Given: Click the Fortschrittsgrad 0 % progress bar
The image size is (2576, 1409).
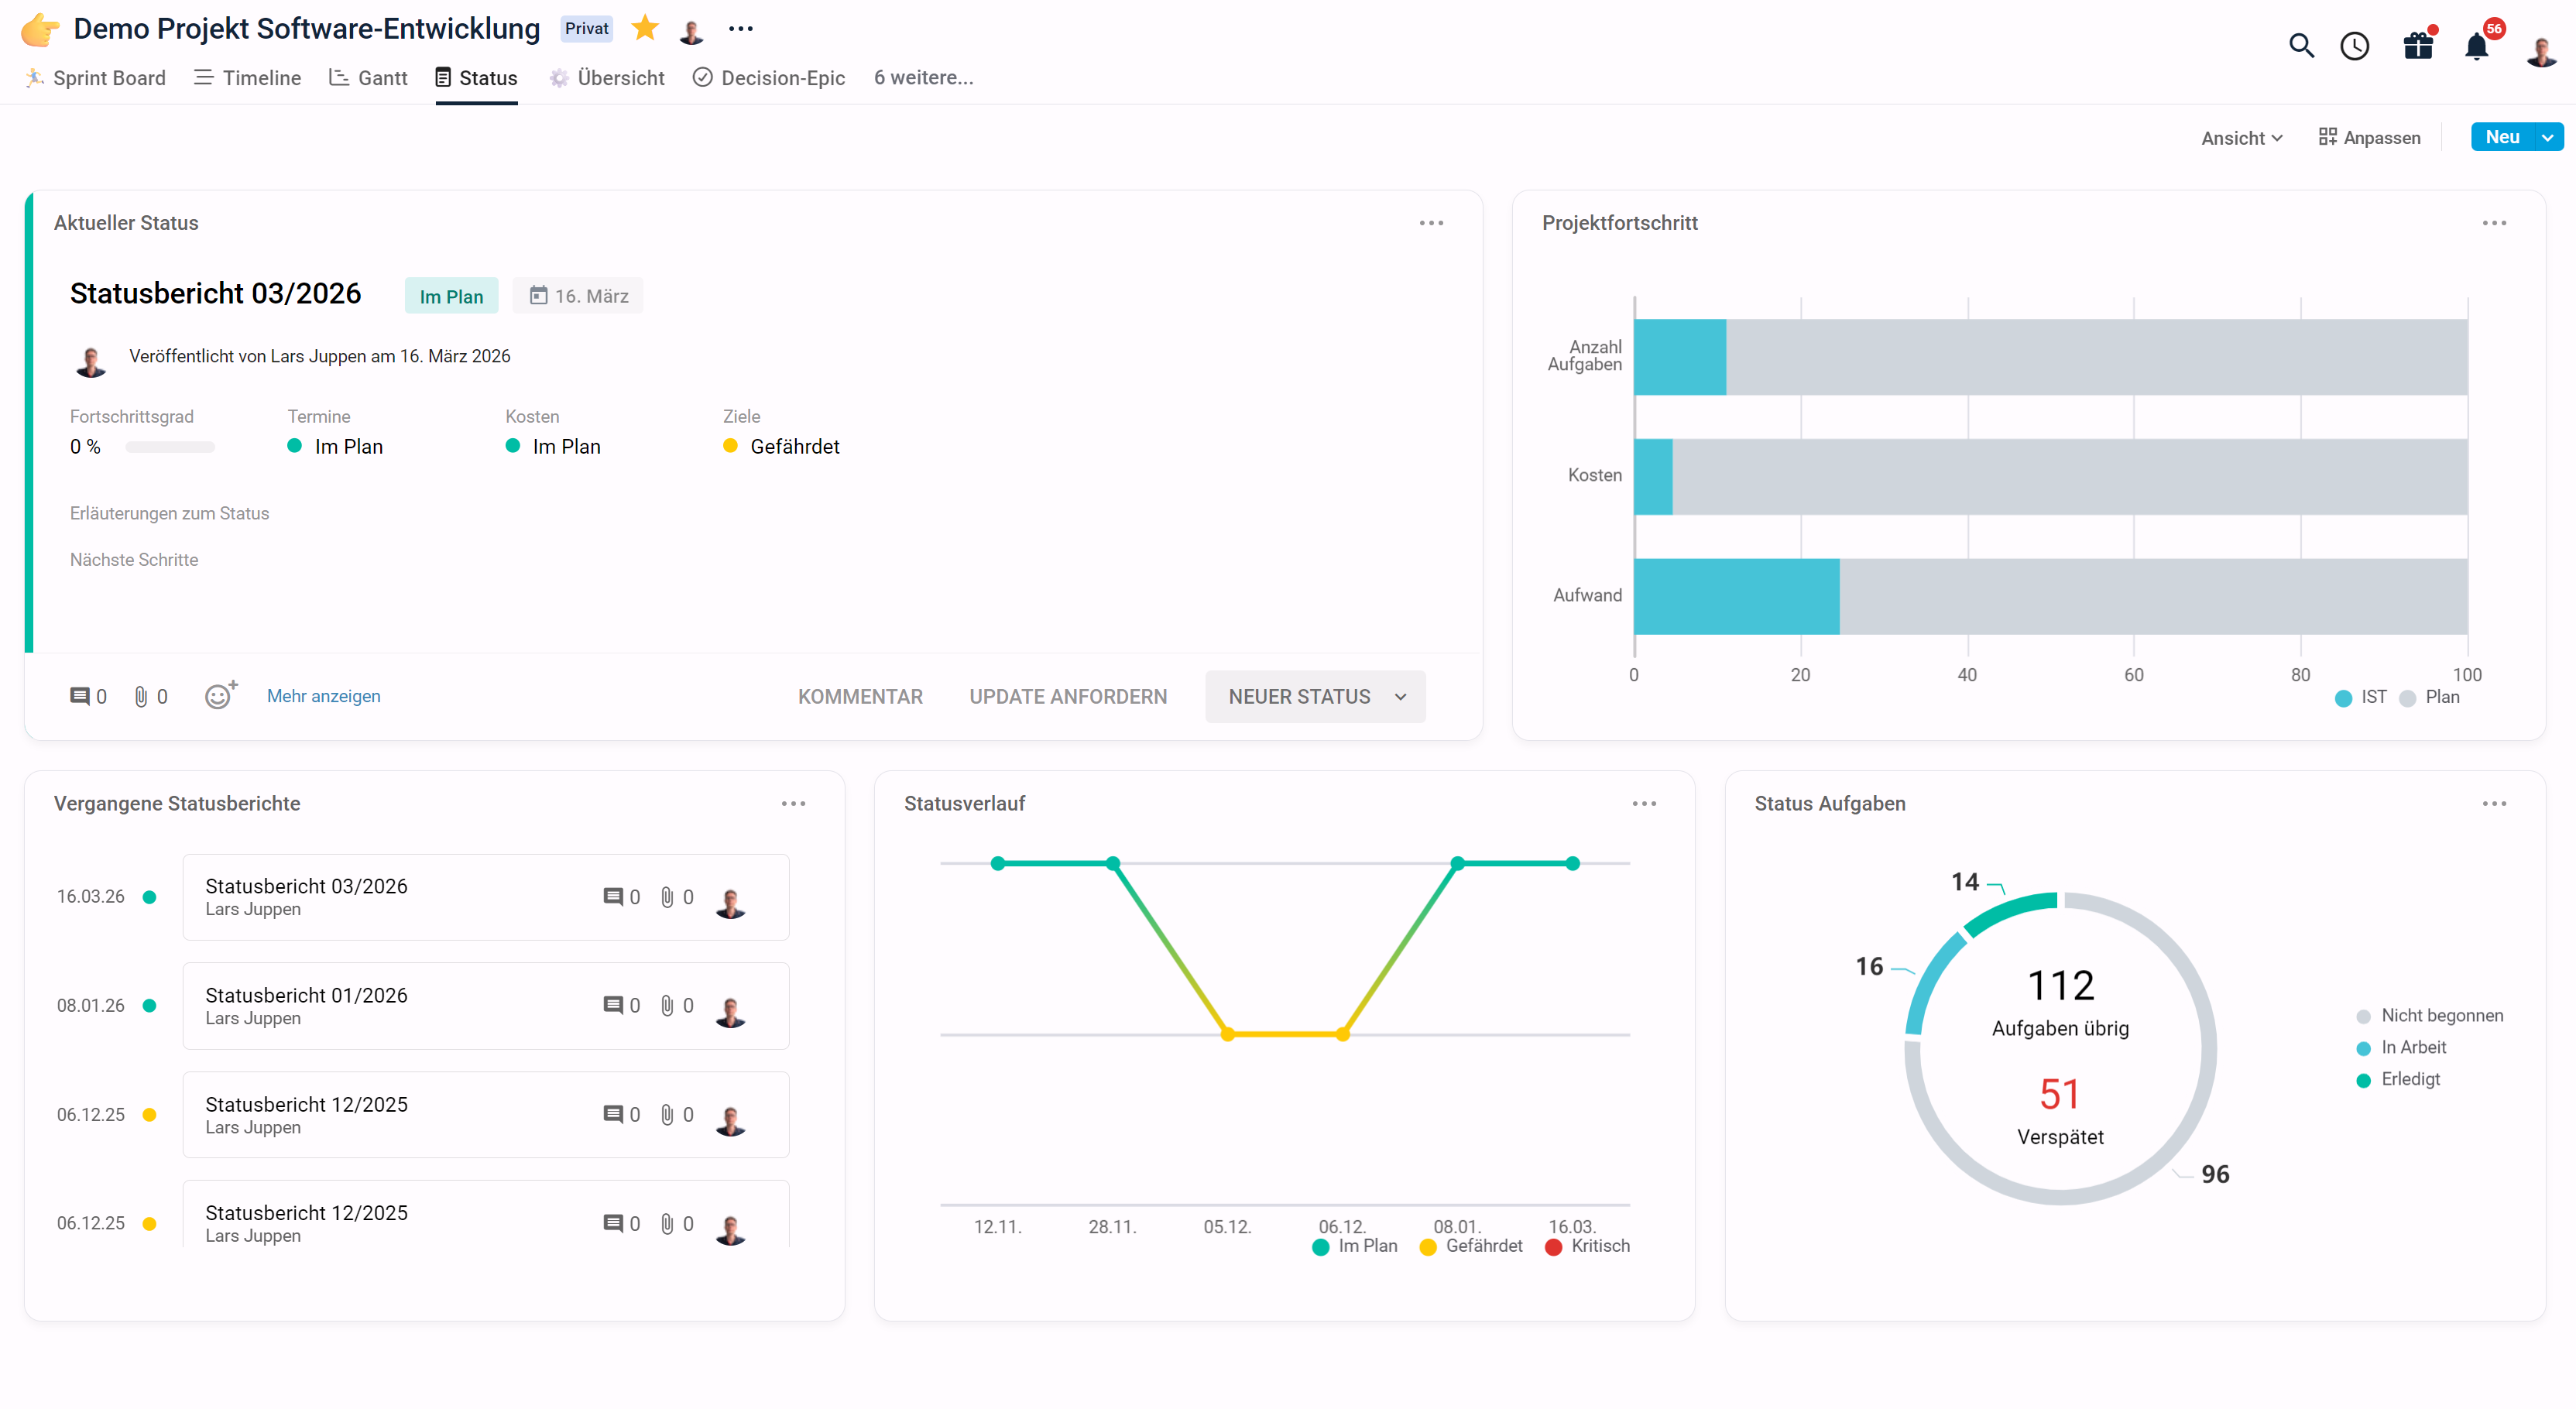Looking at the screenshot, I should (170, 447).
